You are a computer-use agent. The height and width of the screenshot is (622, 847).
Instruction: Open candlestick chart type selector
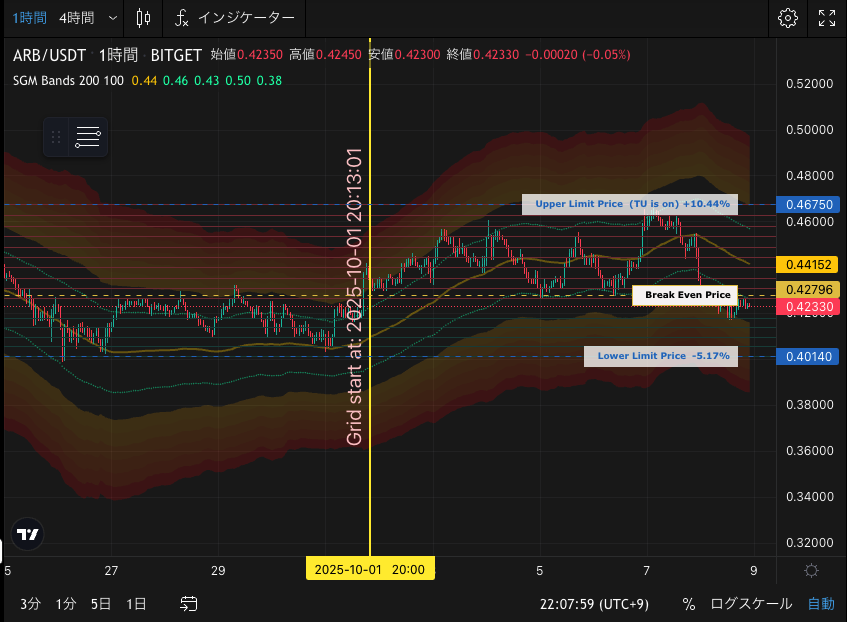point(143,18)
